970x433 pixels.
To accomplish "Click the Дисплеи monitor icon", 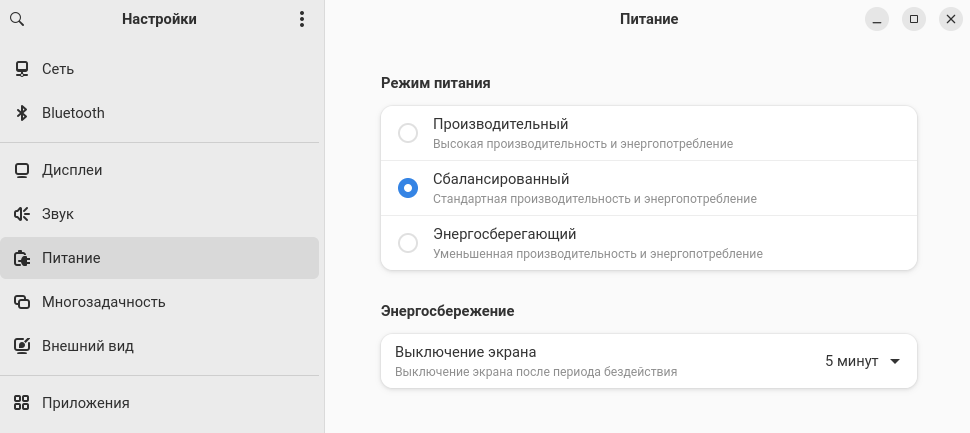I will [22, 170].
